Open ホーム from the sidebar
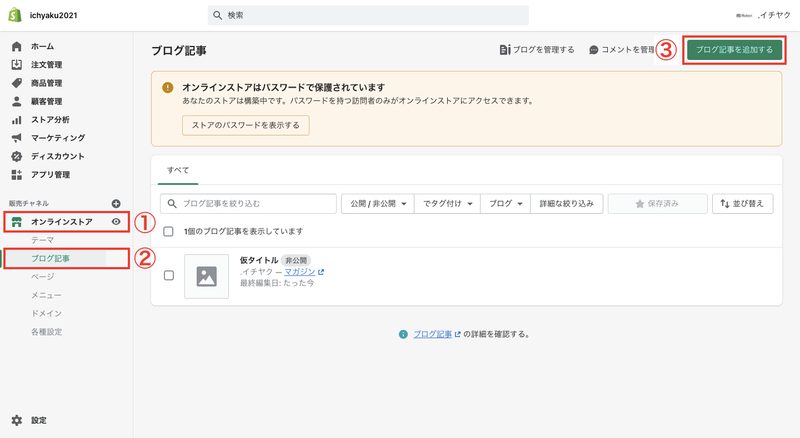 point(42,46)
